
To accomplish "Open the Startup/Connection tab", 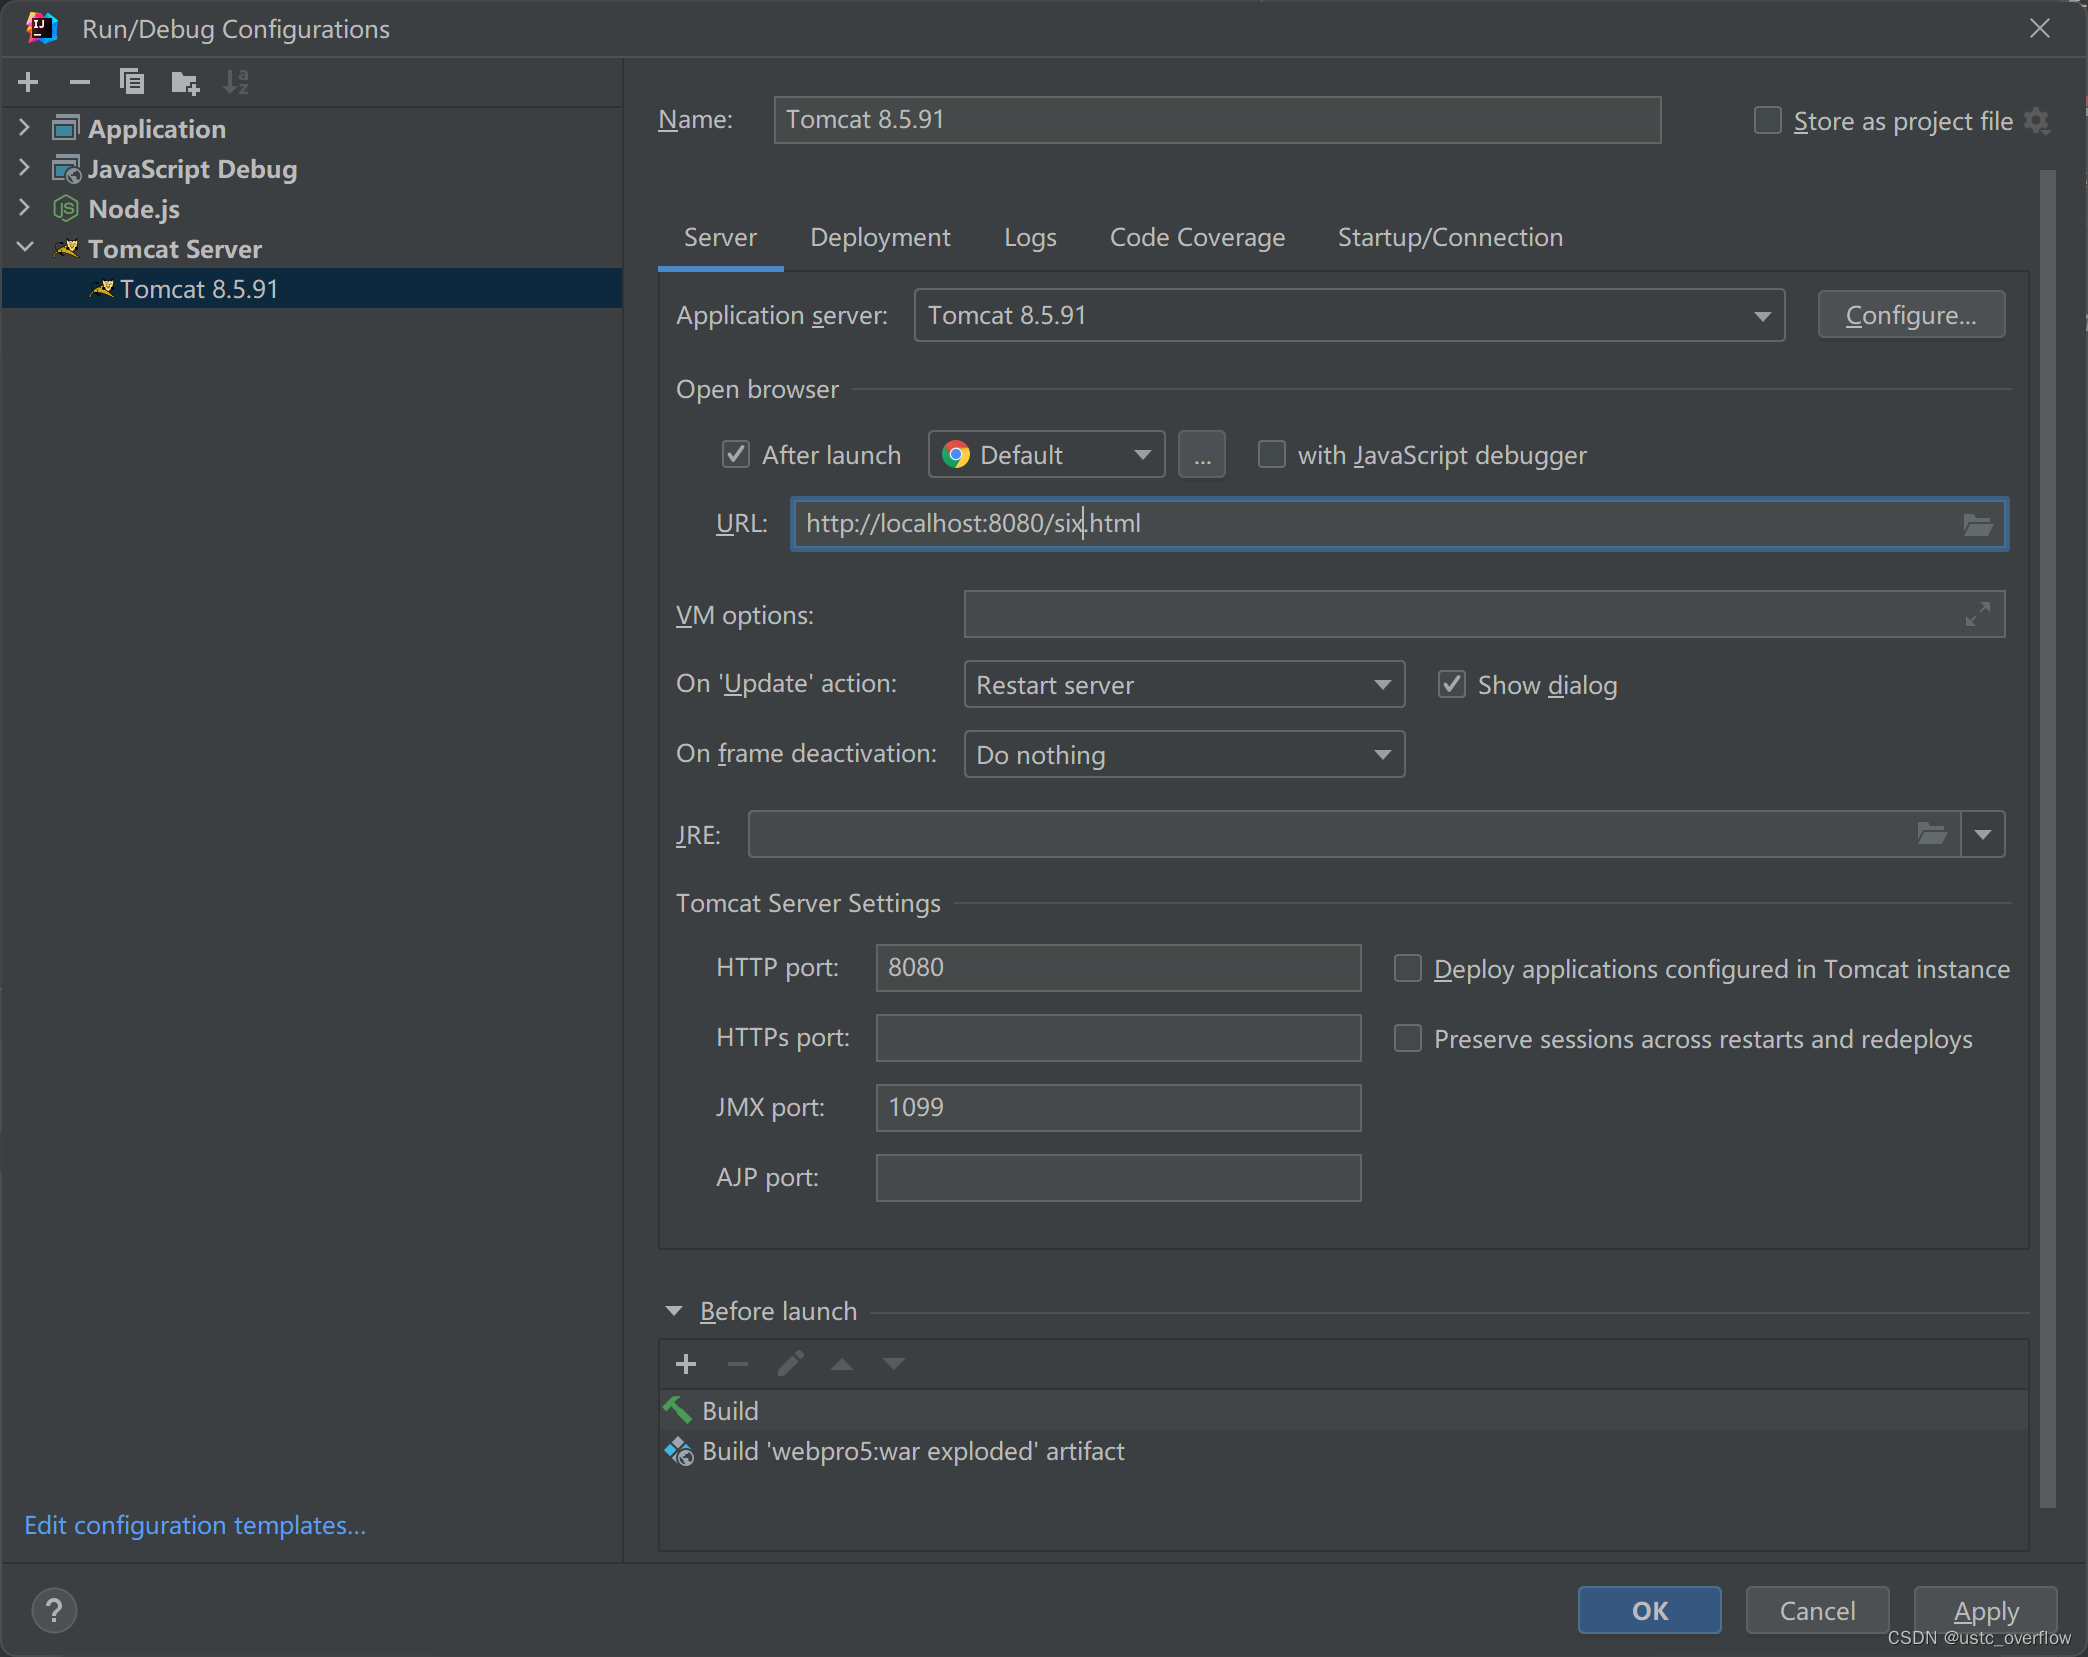I will 1449,238.
